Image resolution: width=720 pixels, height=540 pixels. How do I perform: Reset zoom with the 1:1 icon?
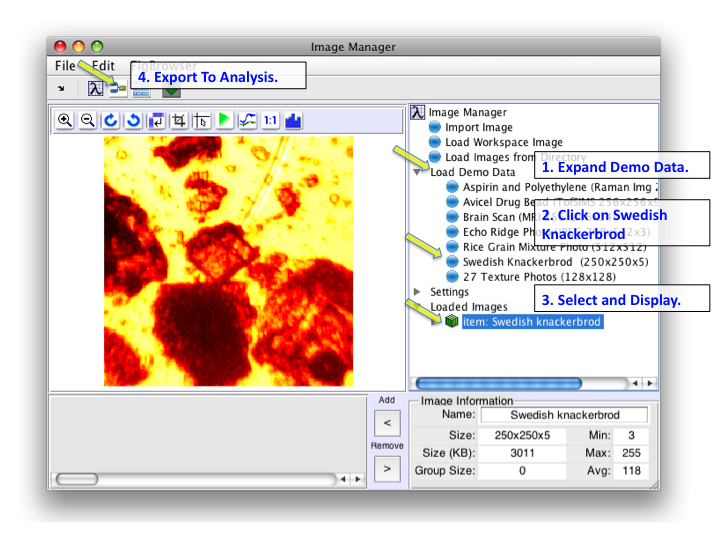[x=270, y=120]
